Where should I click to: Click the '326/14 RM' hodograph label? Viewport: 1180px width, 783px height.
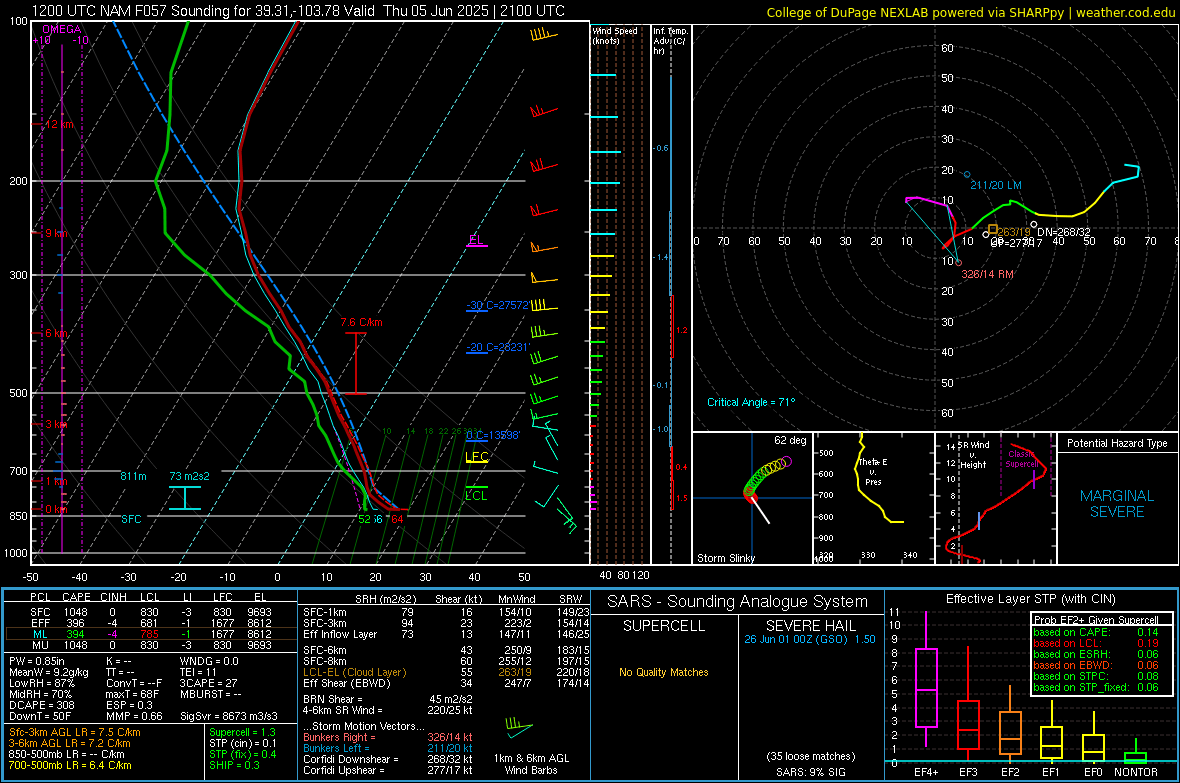pyautogui.click(x=987, y=274)
